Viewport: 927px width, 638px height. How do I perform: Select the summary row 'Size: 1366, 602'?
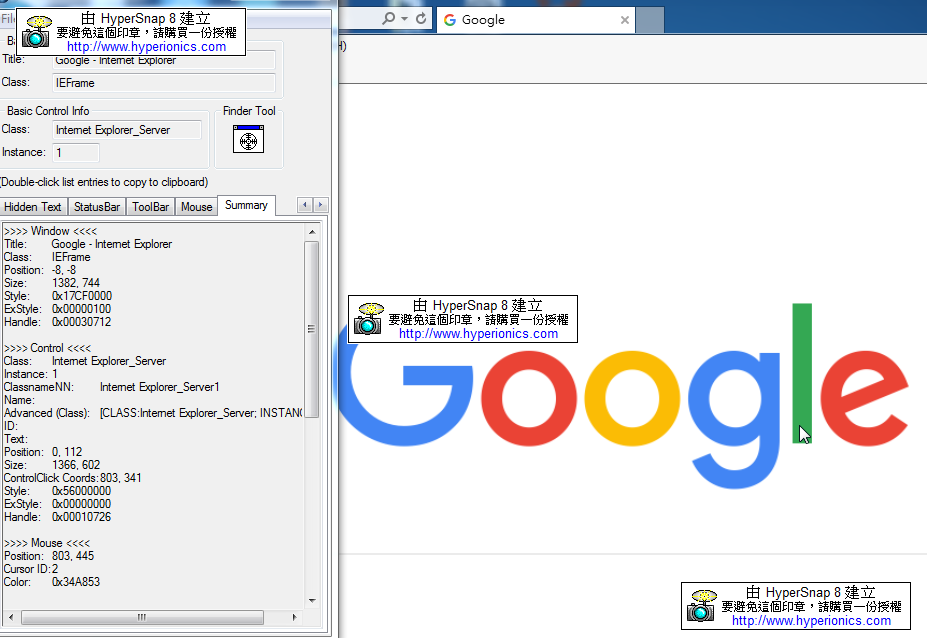(52, 465)
